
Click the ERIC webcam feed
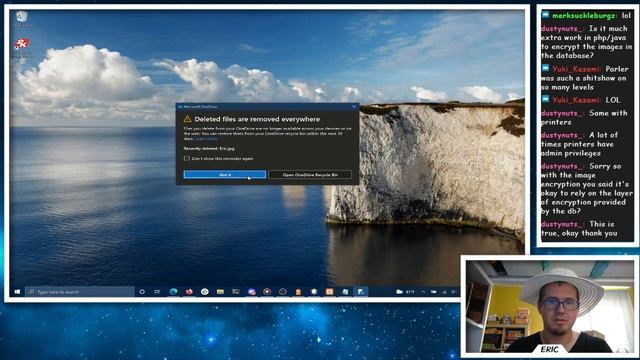[x=550, y=307]
